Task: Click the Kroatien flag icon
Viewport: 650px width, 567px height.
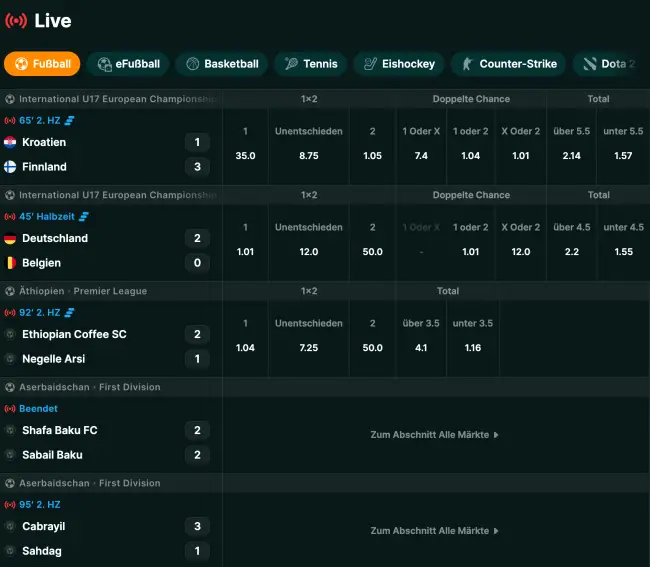Action: tap(10, 142)
